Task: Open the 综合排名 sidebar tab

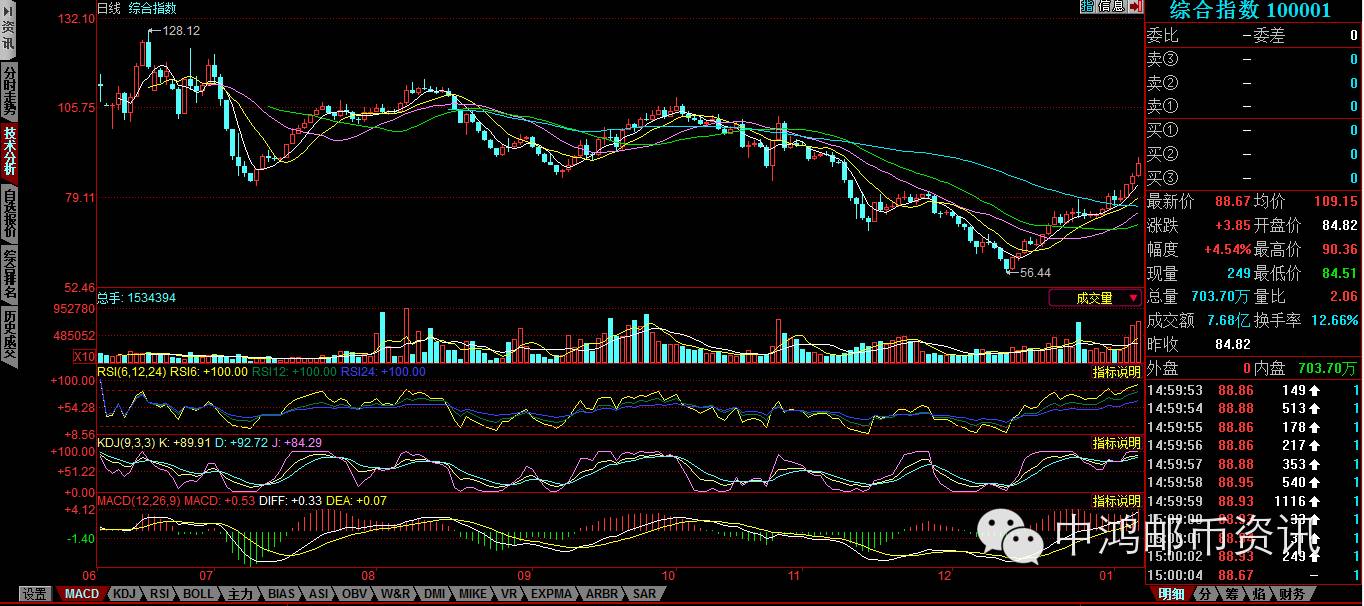Action: 9,273
